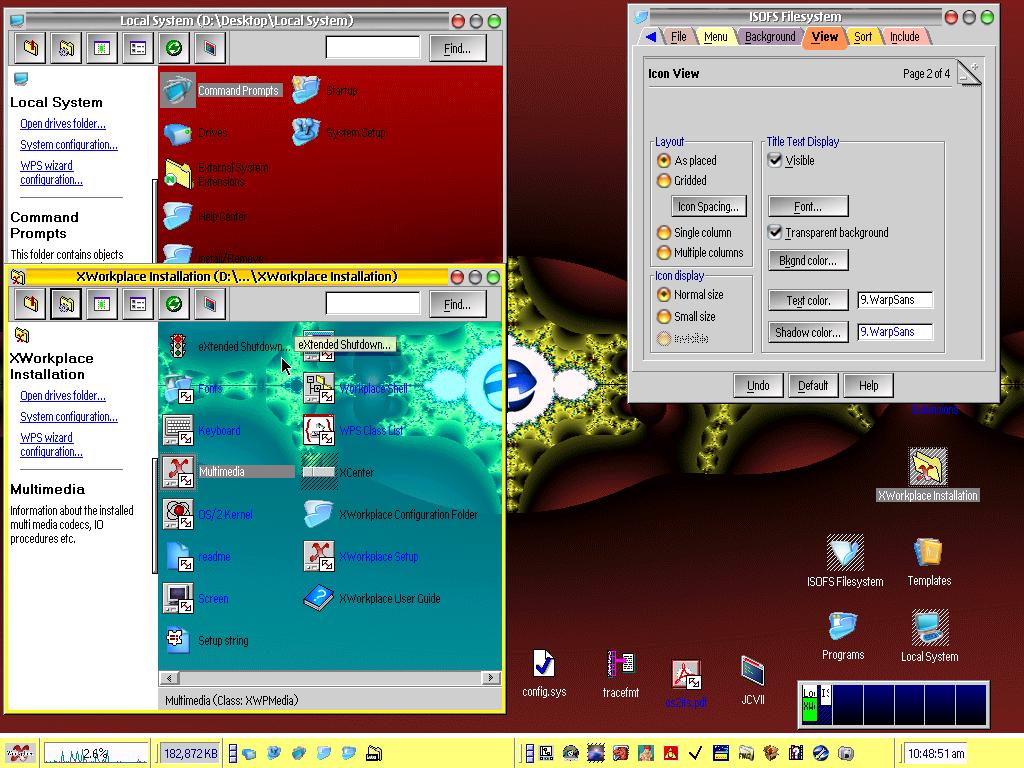The image size is (1024, 768).
Task: Switch to the Background tab
Action: coord(770,37)
